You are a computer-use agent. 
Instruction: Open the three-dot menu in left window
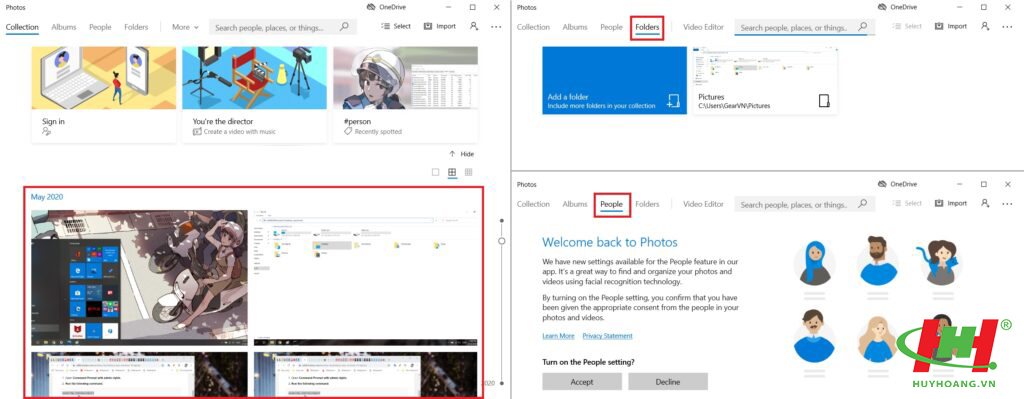[x=496, y=27]
